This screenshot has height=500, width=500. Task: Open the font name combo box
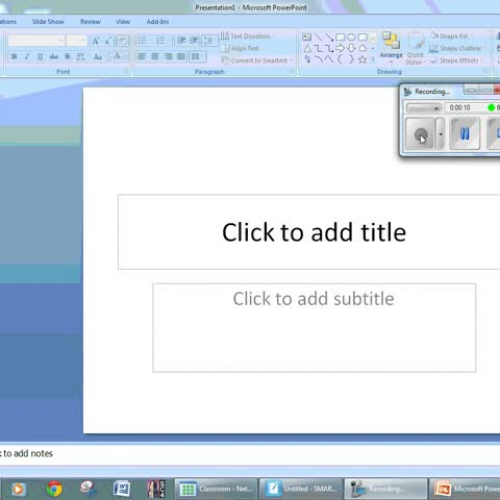(36, 41)
